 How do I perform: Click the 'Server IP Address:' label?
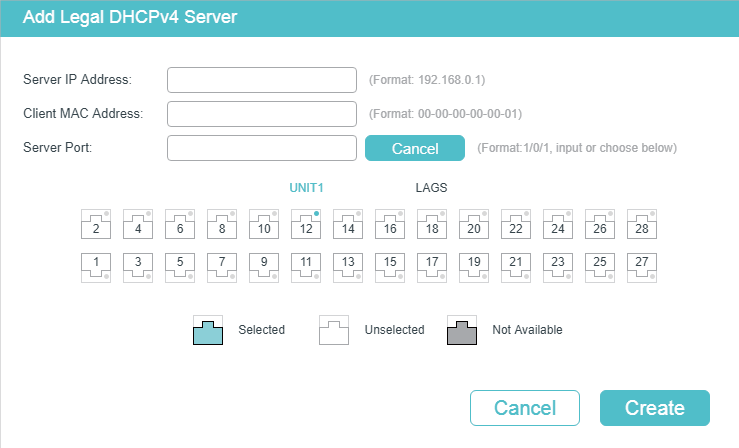[x=77, y=79]
